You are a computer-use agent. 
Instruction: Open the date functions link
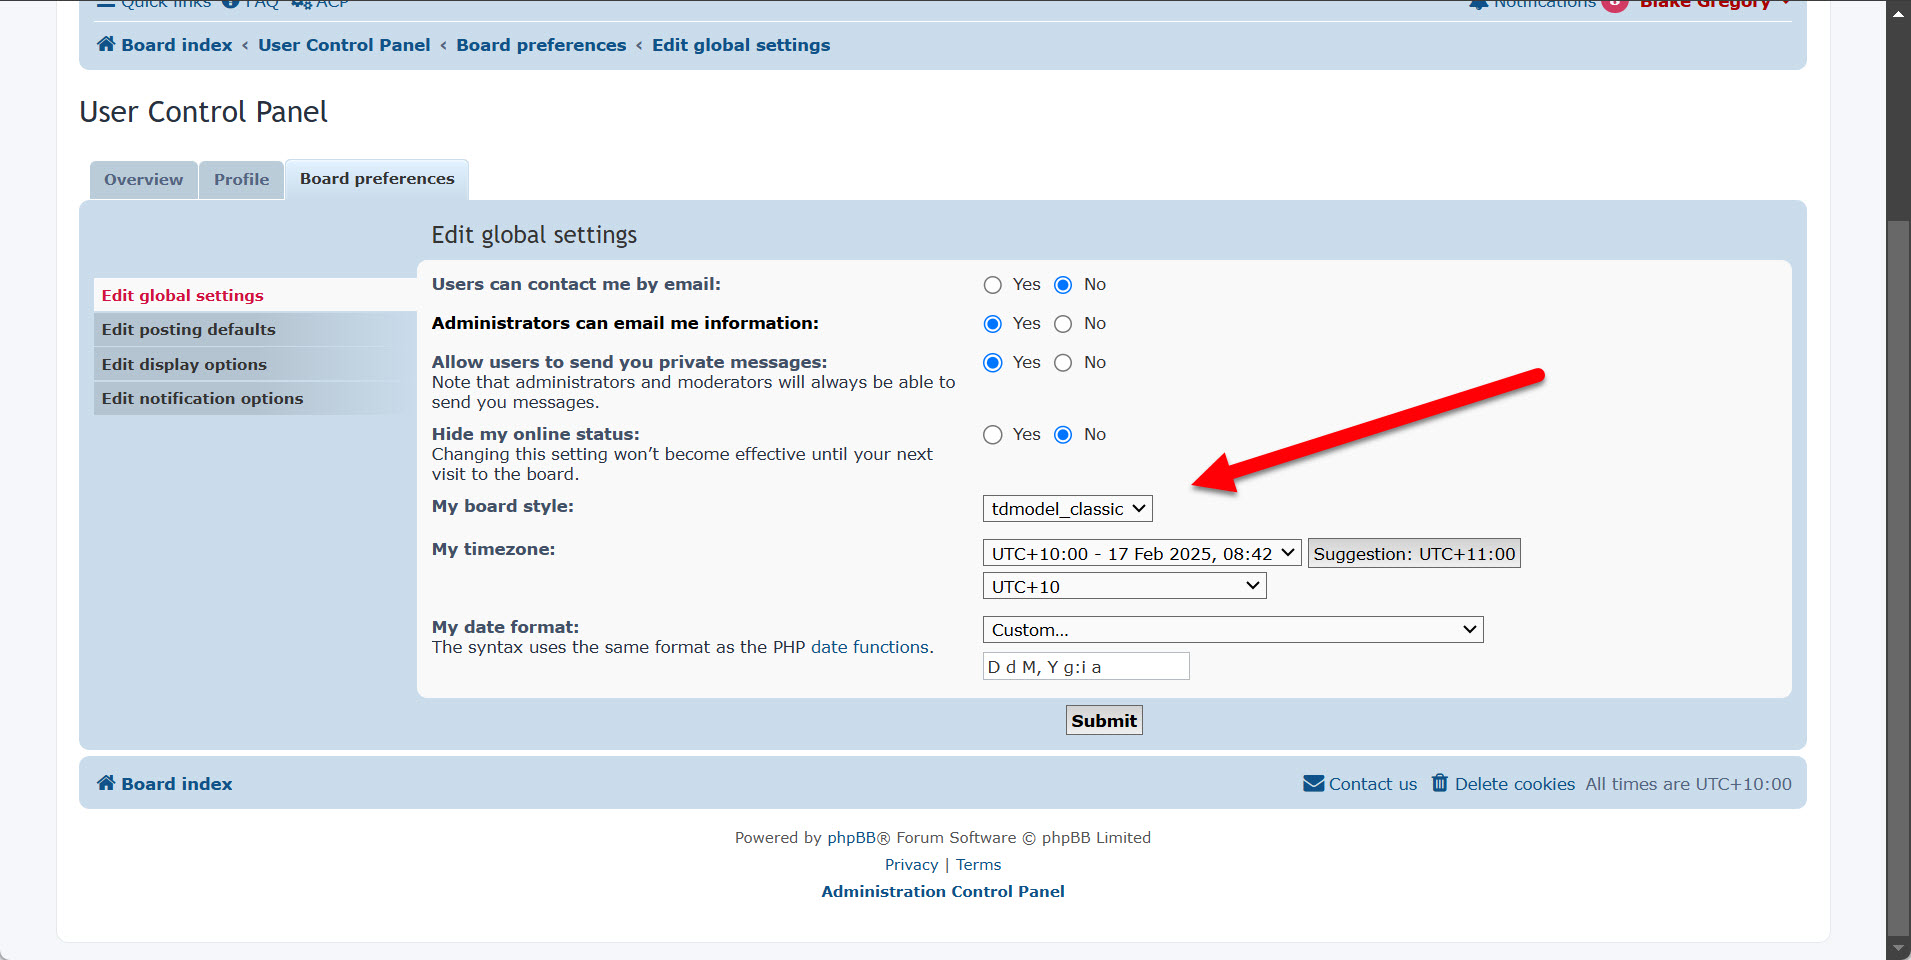870,647
